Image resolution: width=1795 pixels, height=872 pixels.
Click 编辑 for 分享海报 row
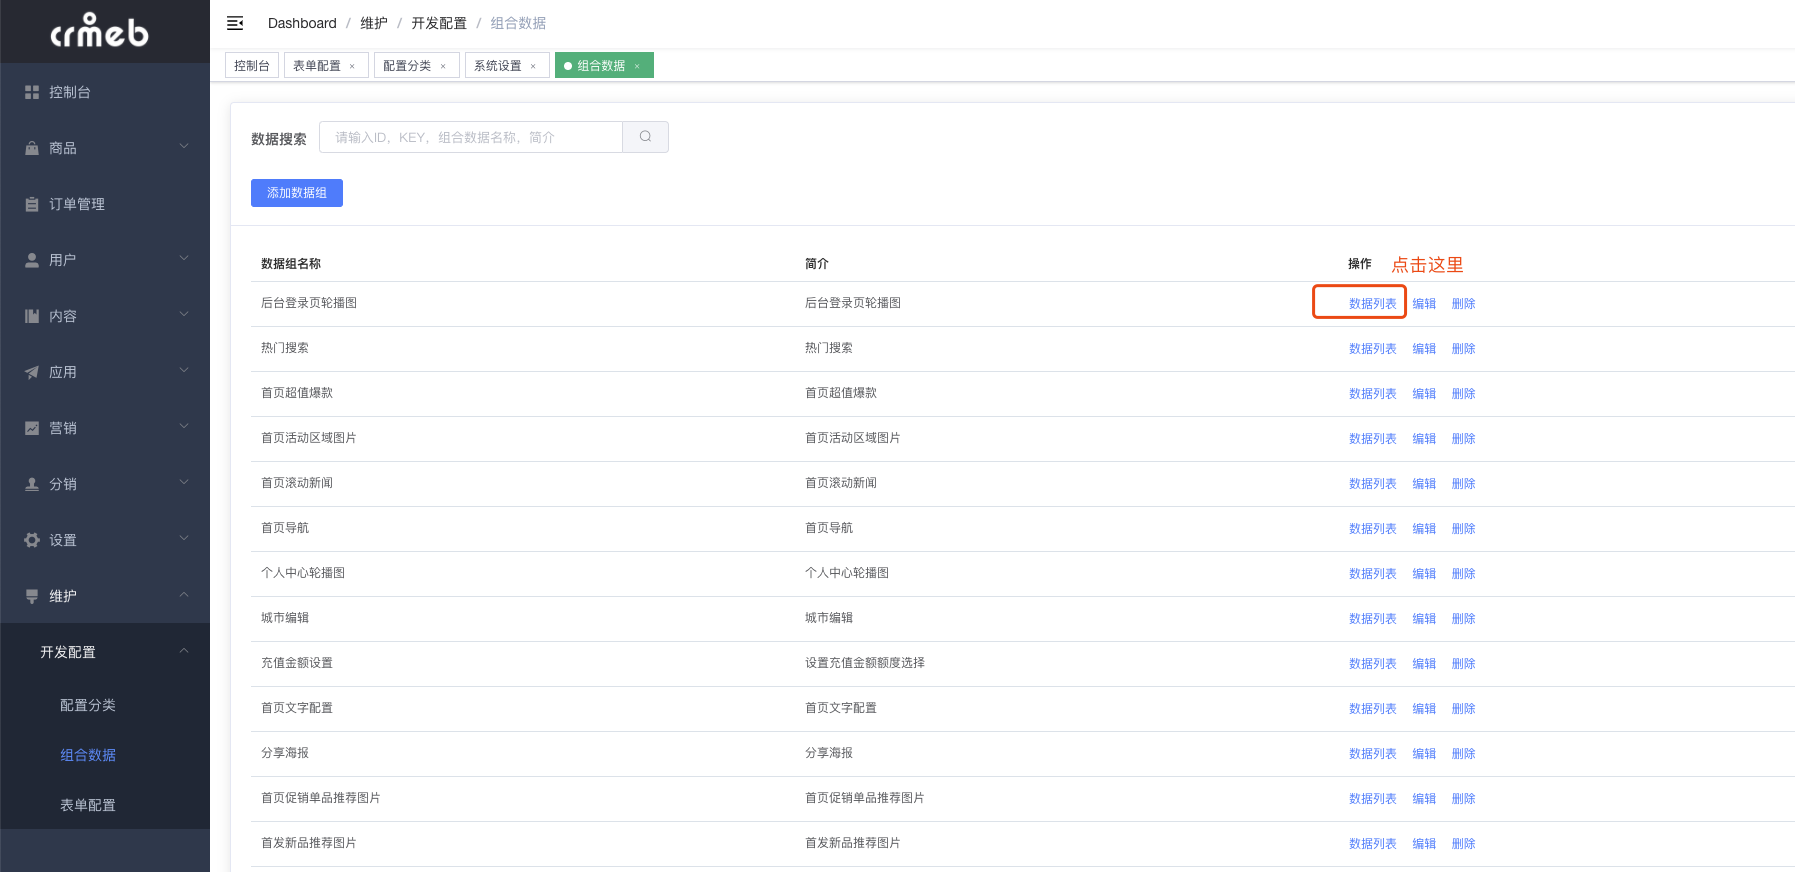pos(1424,754)
